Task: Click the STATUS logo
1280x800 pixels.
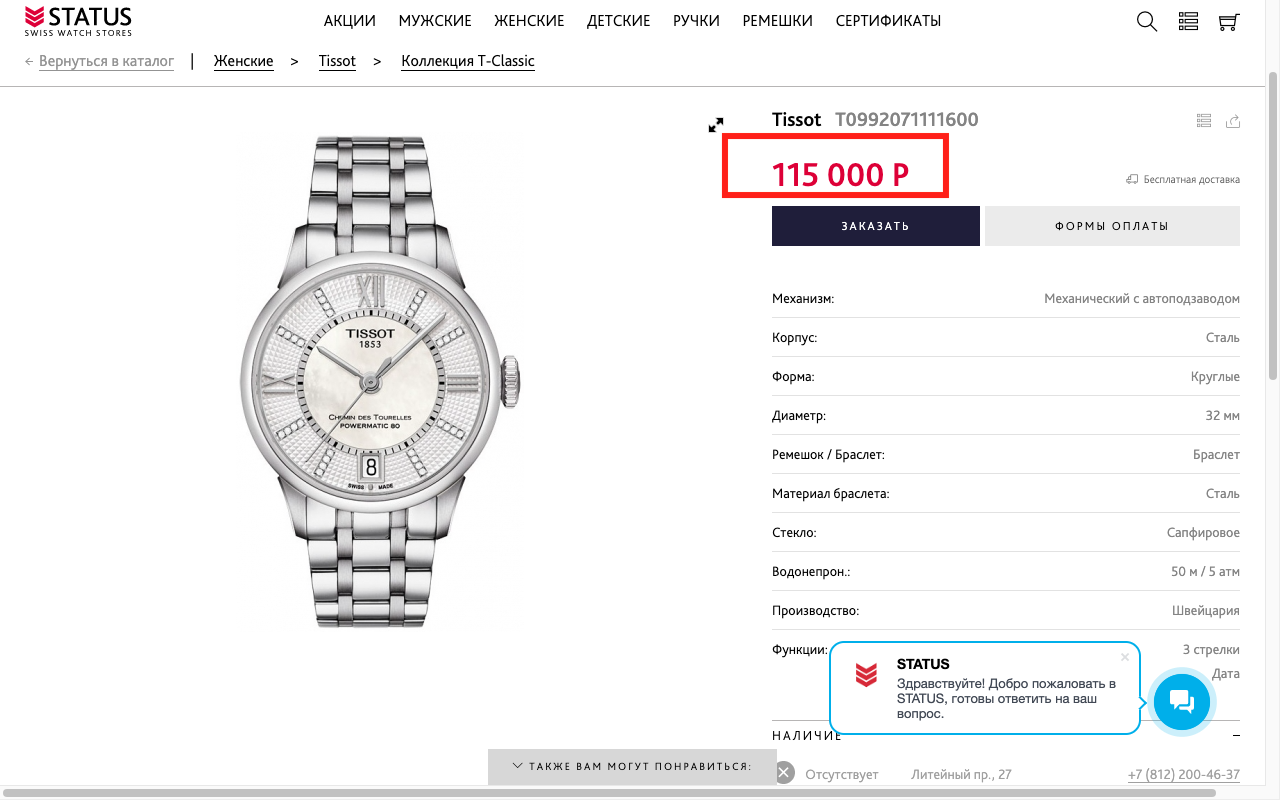Action: (78, 22)
